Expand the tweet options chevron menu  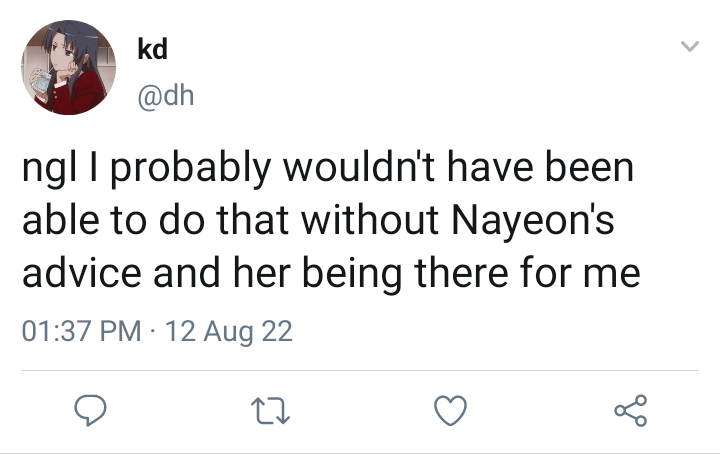(689, 46)
